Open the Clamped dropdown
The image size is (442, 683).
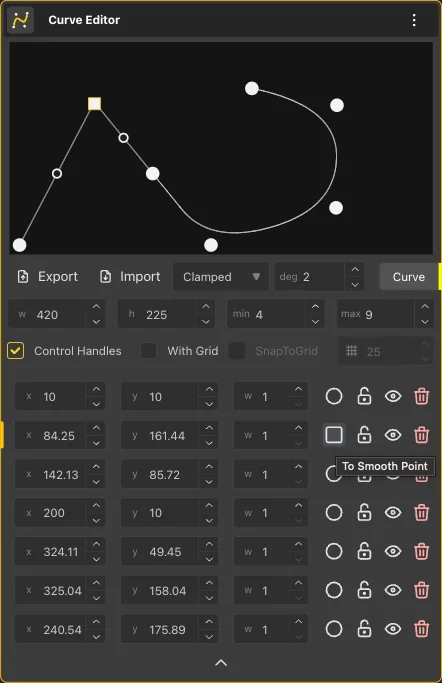click(x=221, y=277)
